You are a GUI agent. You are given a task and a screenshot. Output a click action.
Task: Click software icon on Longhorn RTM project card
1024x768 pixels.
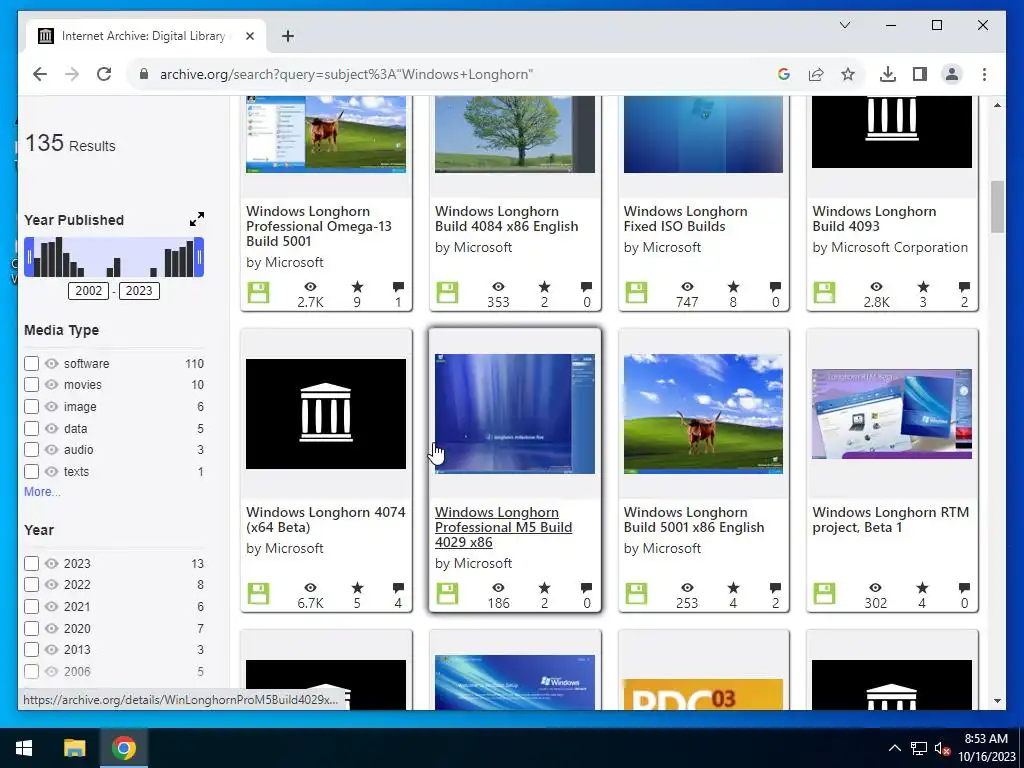(x=824, y=594)
